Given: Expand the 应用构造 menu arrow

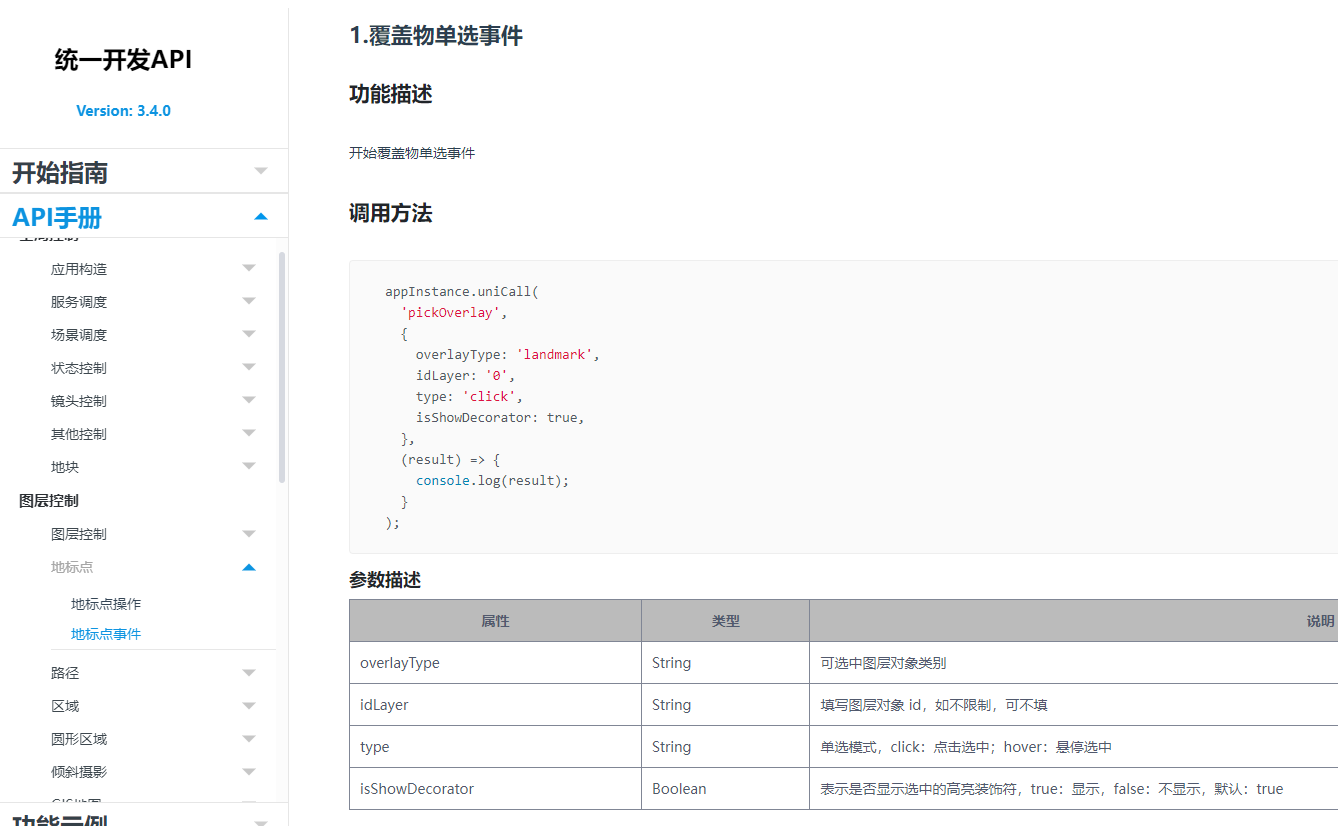Looking at the screenshot, I should click(249, 268).
